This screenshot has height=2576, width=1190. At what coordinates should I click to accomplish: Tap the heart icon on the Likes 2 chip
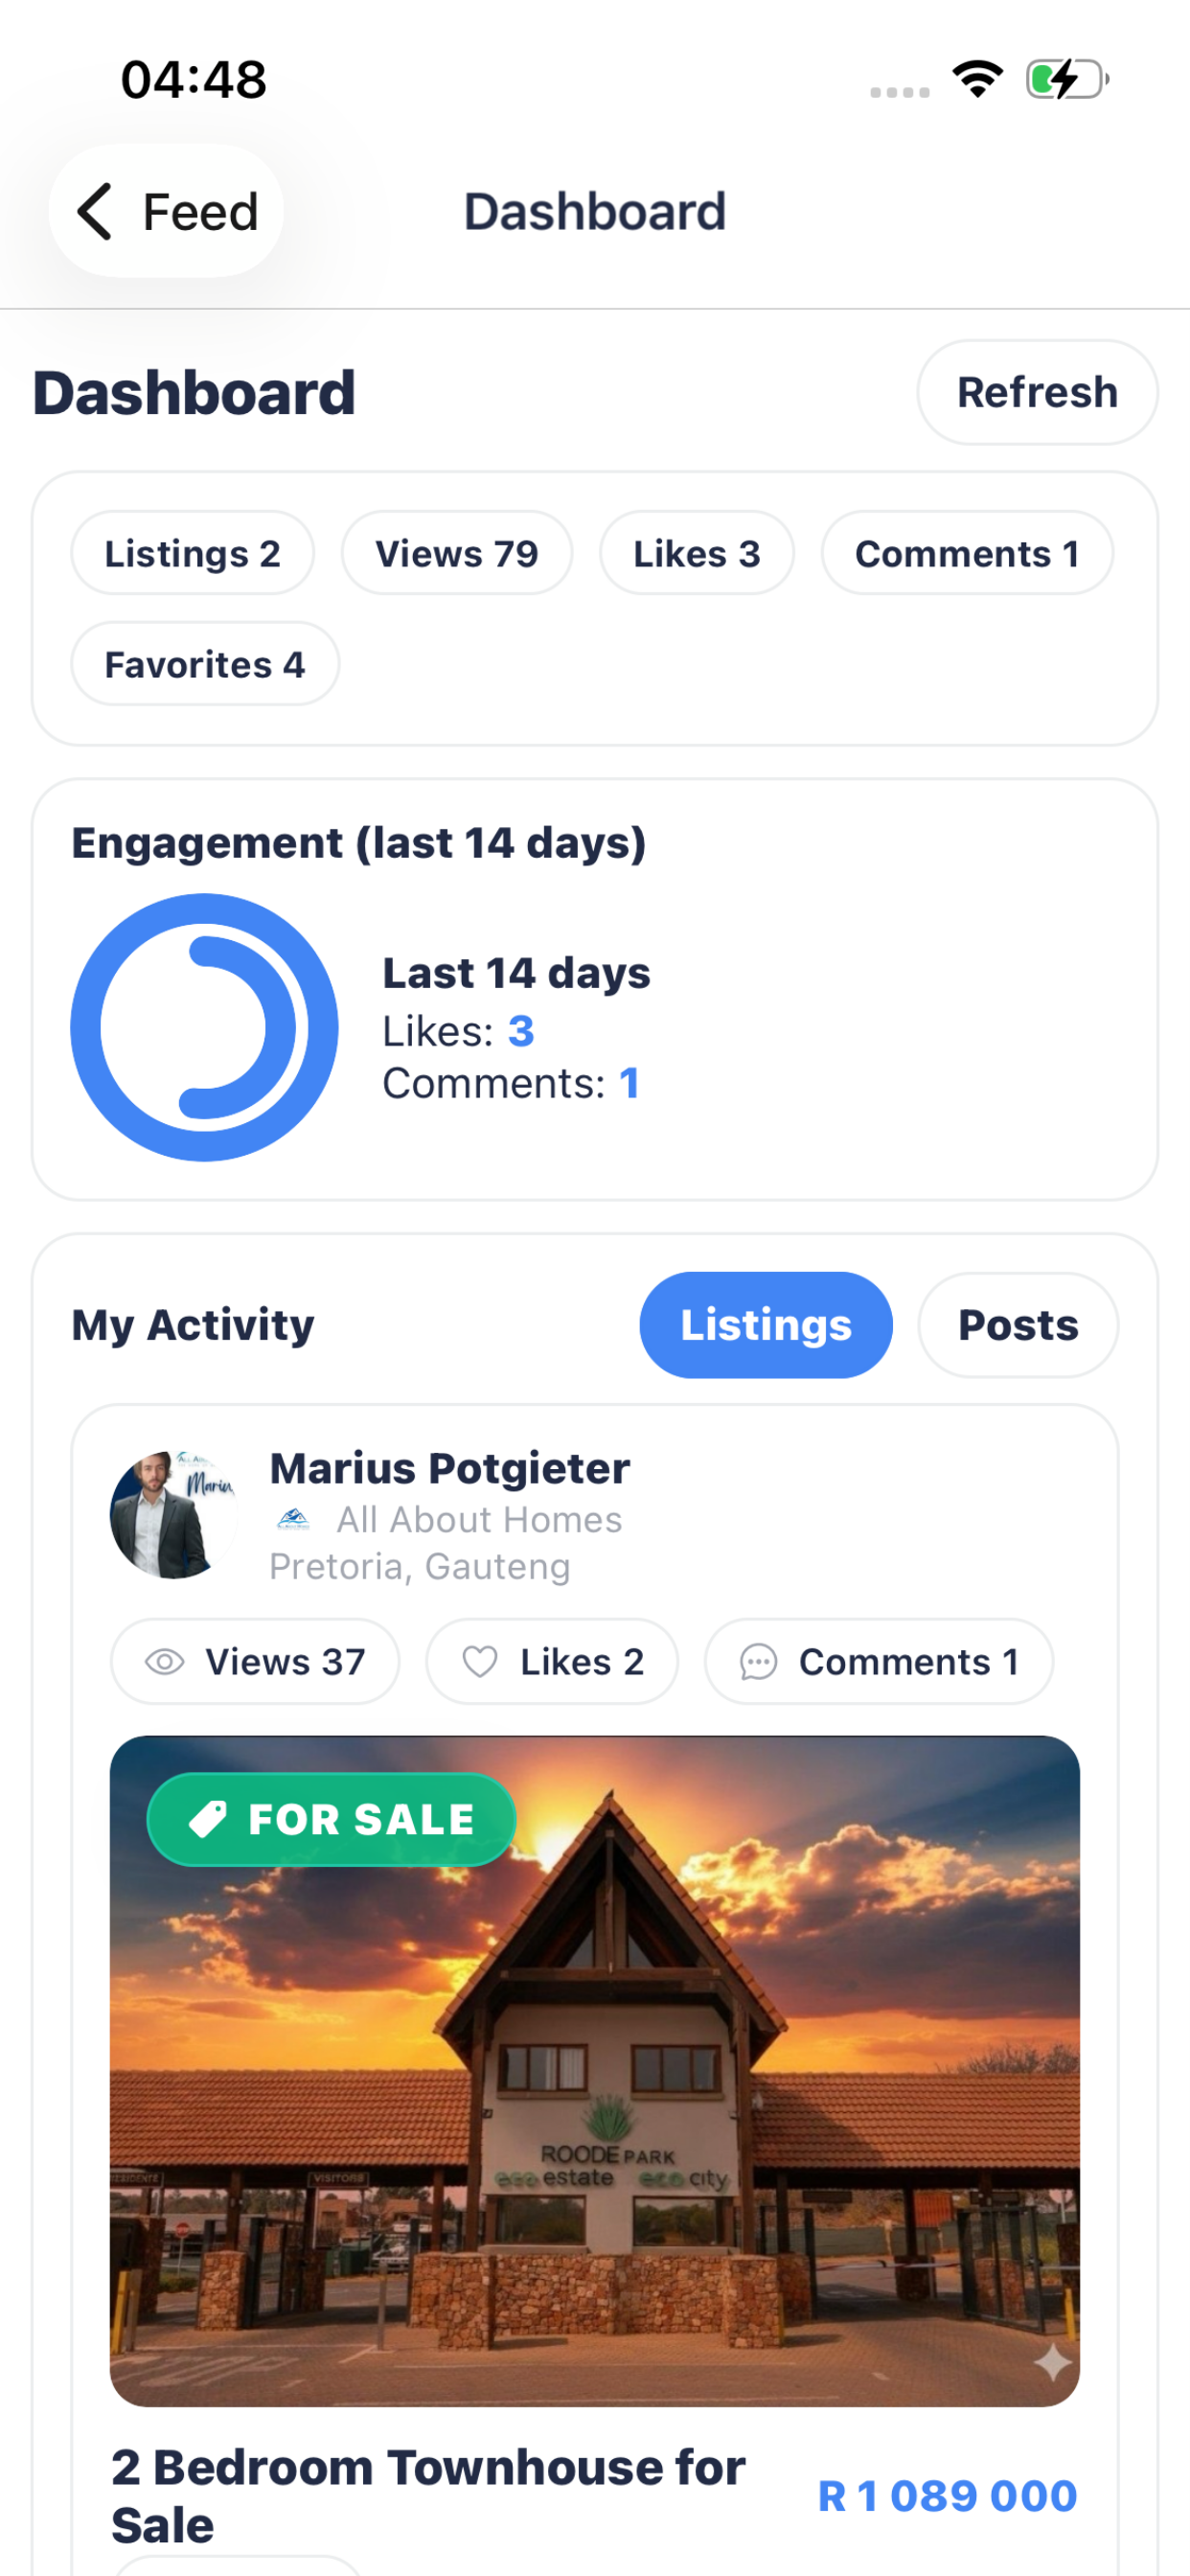coord(480,1662)
